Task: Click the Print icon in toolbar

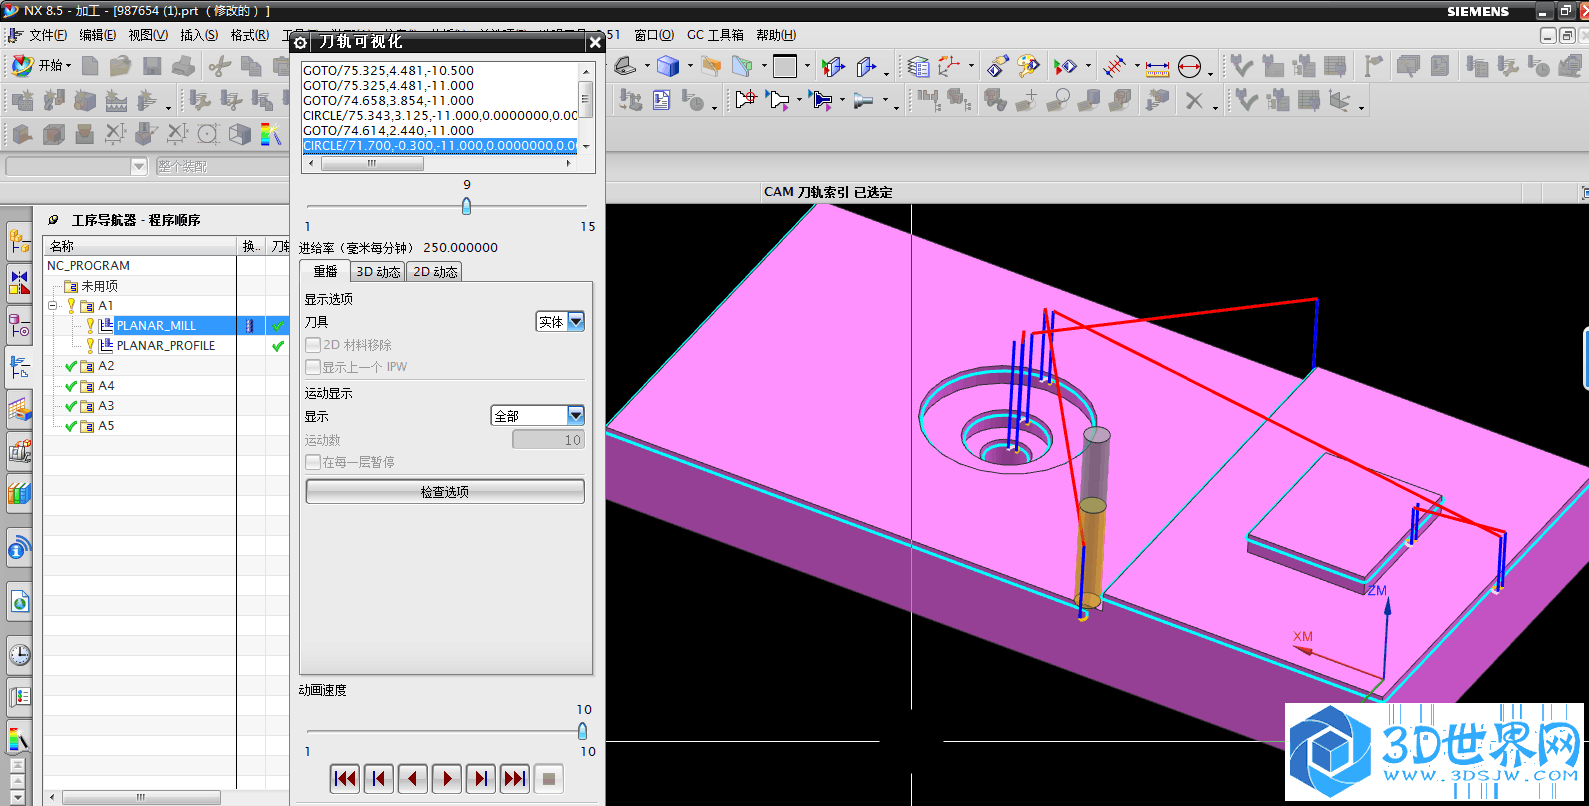Action: 183,66
